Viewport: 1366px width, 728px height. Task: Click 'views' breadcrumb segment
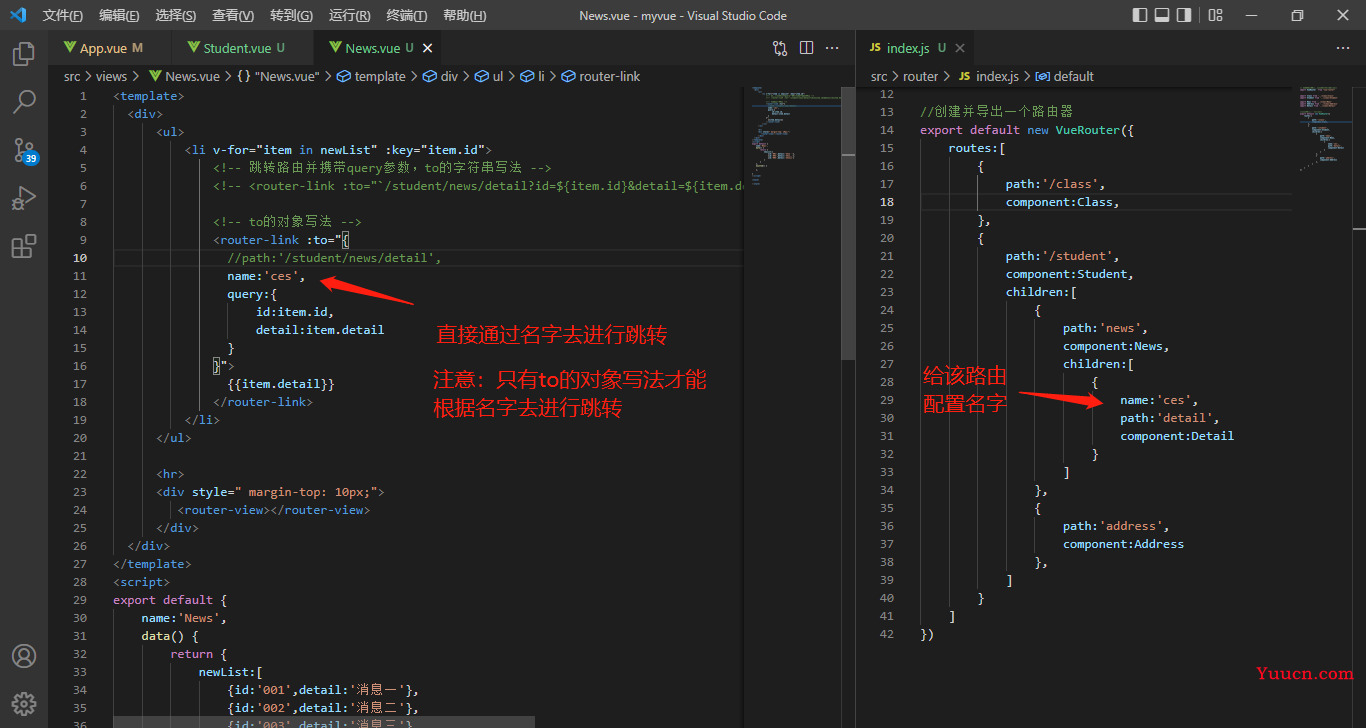[111, 76]
